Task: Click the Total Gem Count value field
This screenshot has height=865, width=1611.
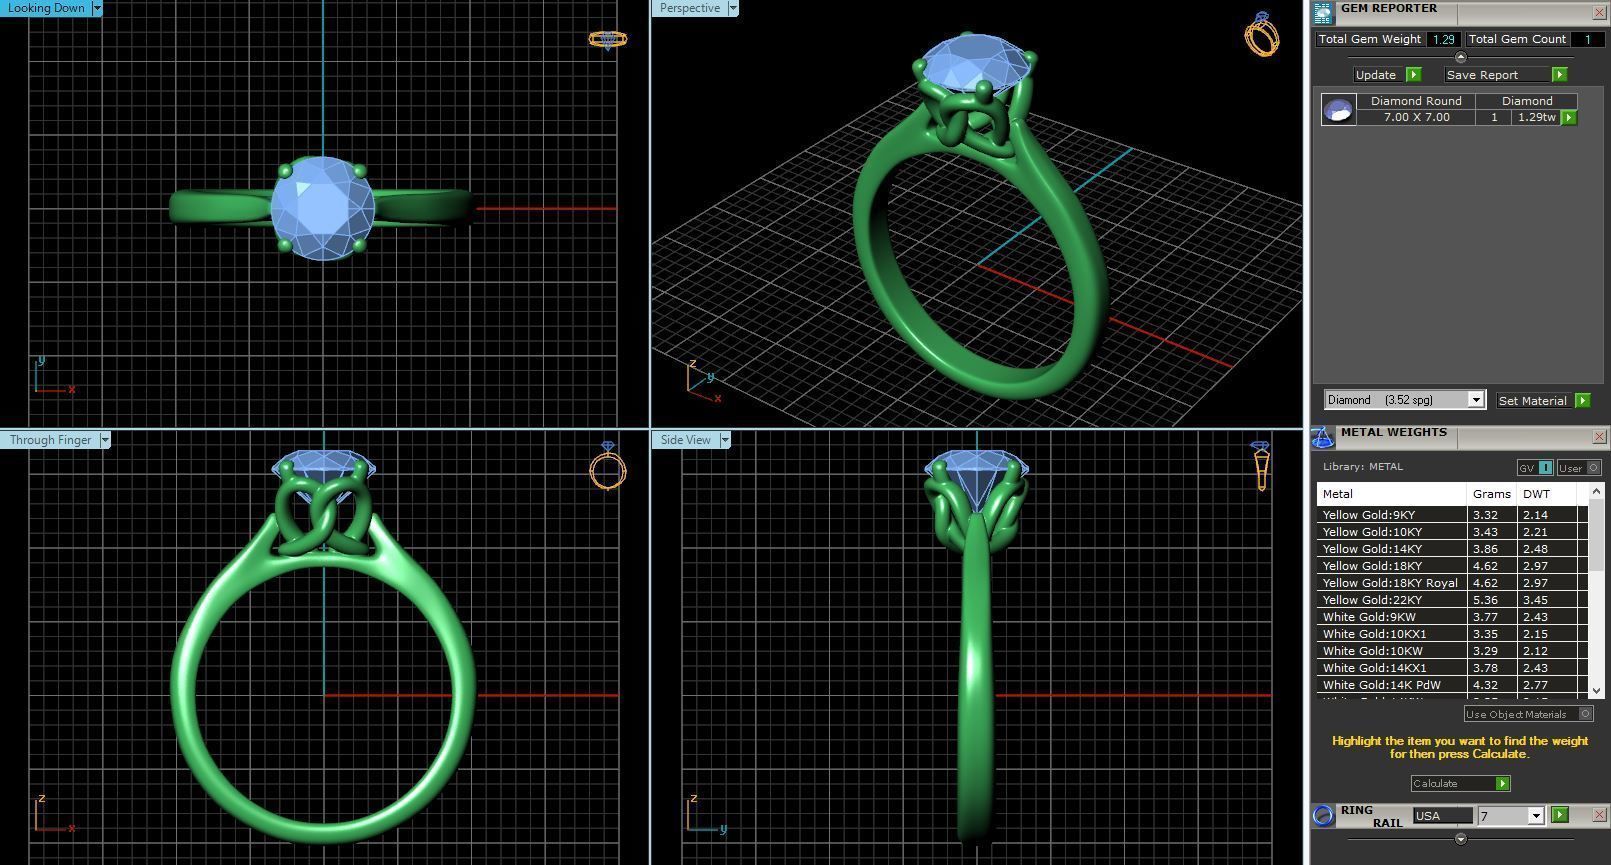Action: click(x=1587, y=39)
